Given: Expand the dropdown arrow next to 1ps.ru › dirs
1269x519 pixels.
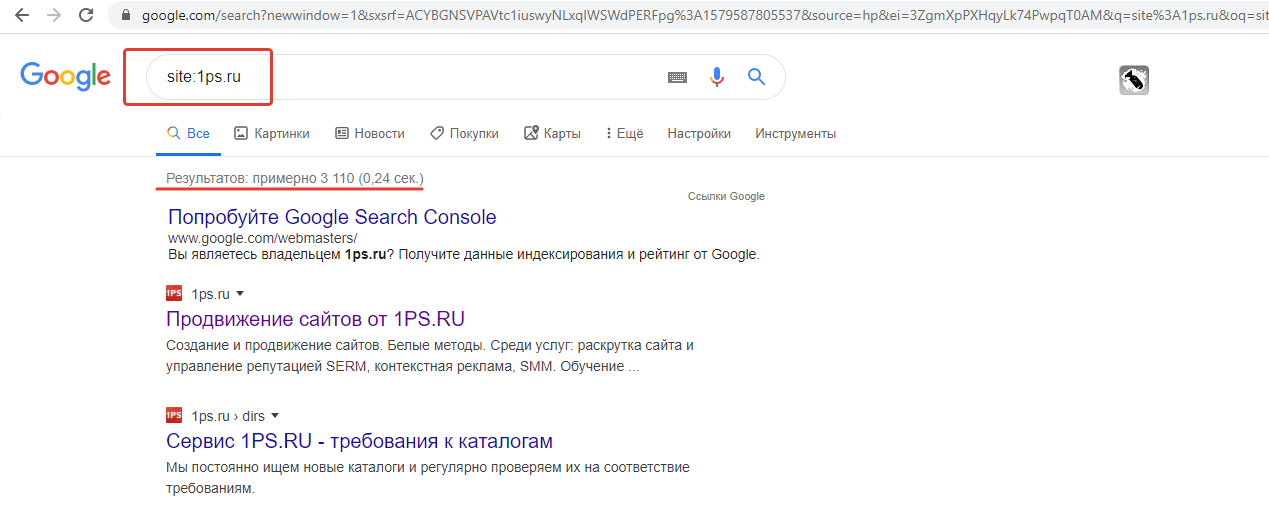Looking at the screenshot, I should coord(275,416).
